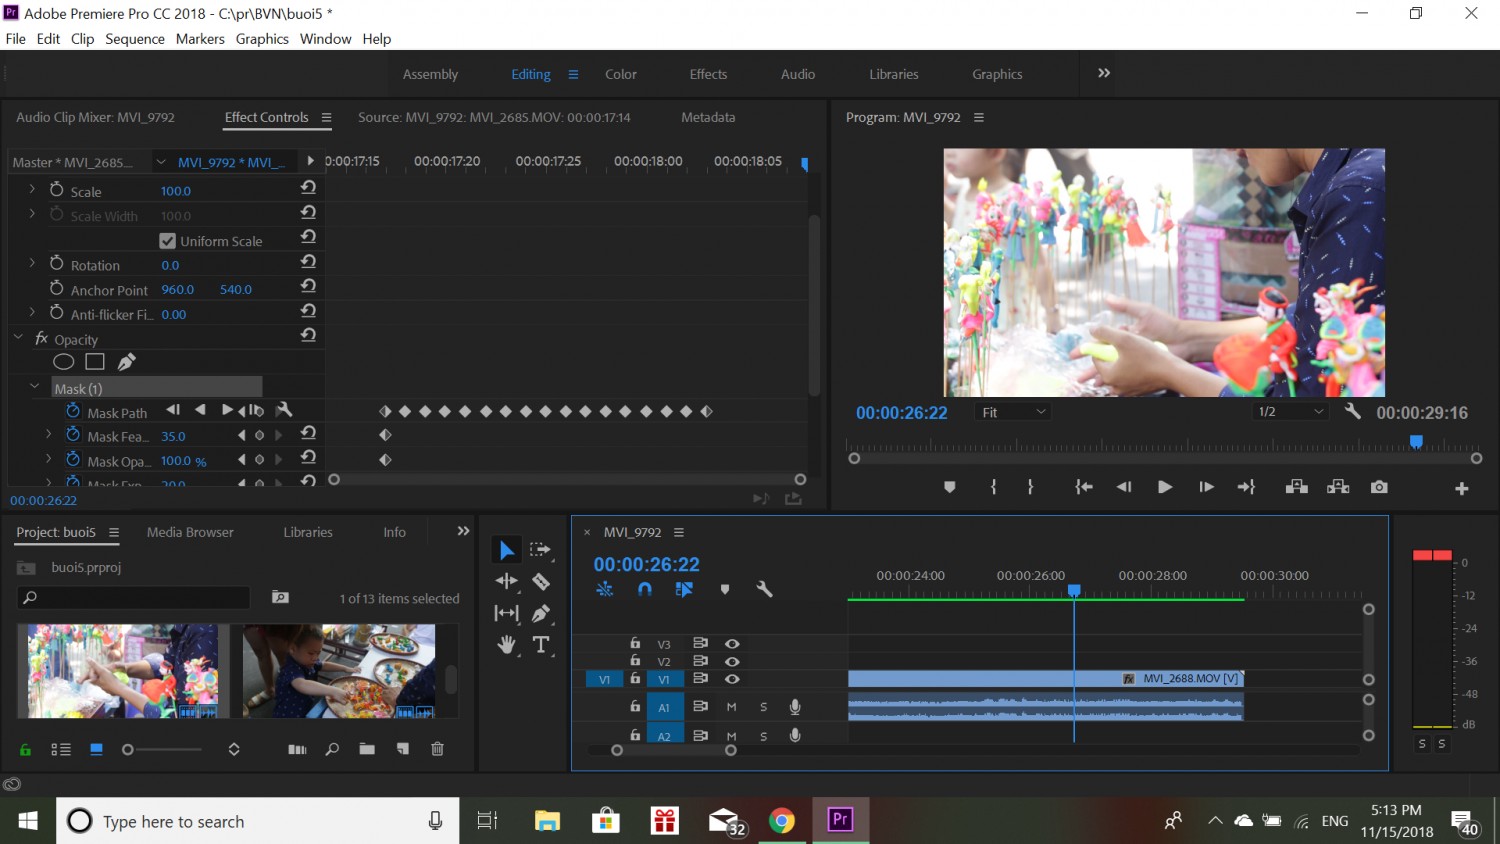The height and width of the screenshot is (844, 1500).
Task: Switch to the Color workspace
Action: tap(621, 74)
